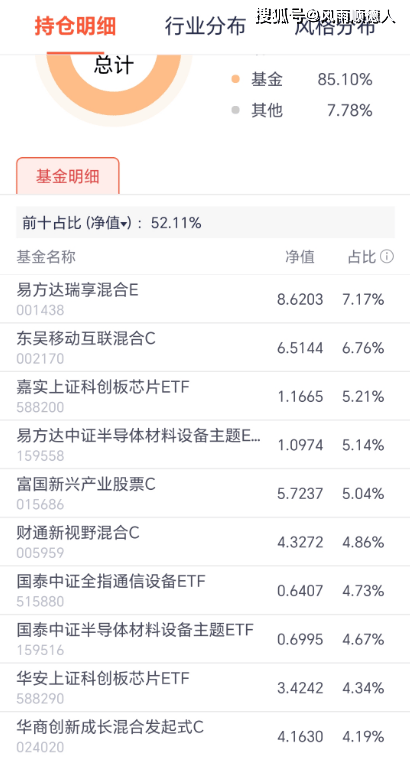410x763 pixels.
Task: Open 华商创新成长混合发起式C fund
Action: pyautogui.click(x=205, y=736)
